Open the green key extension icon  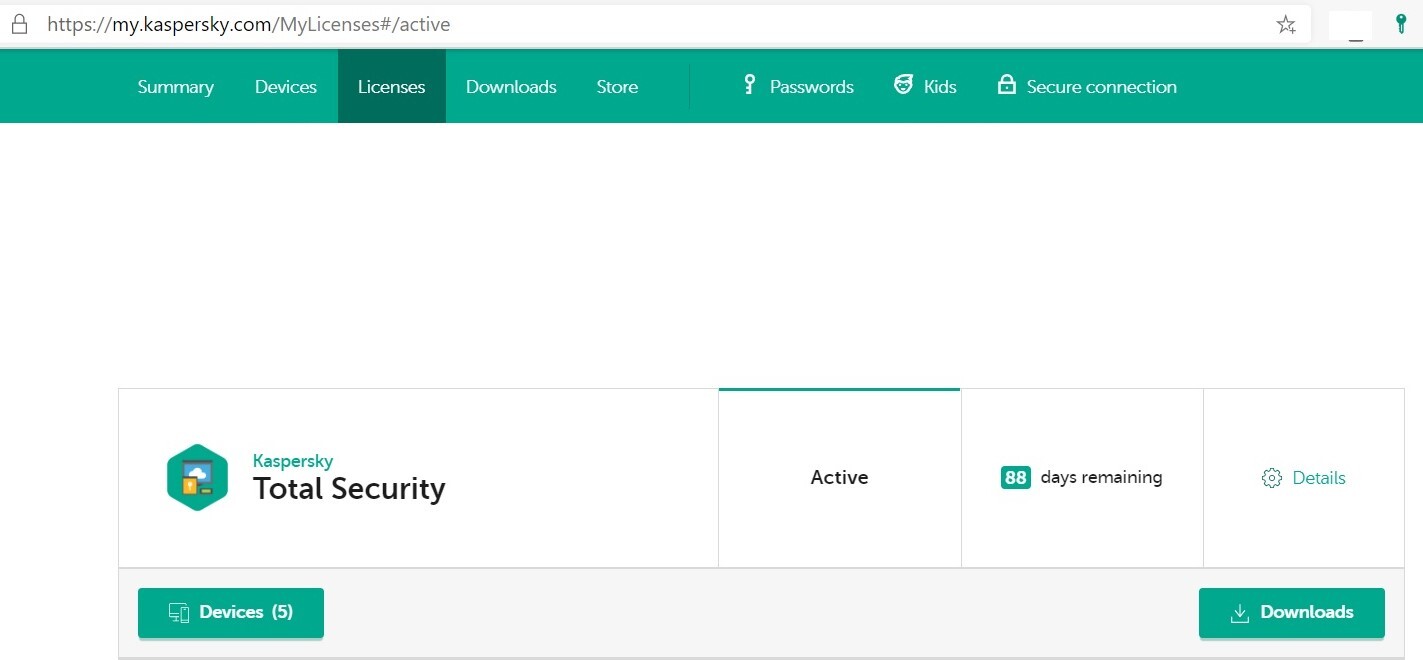[1402, 24]
